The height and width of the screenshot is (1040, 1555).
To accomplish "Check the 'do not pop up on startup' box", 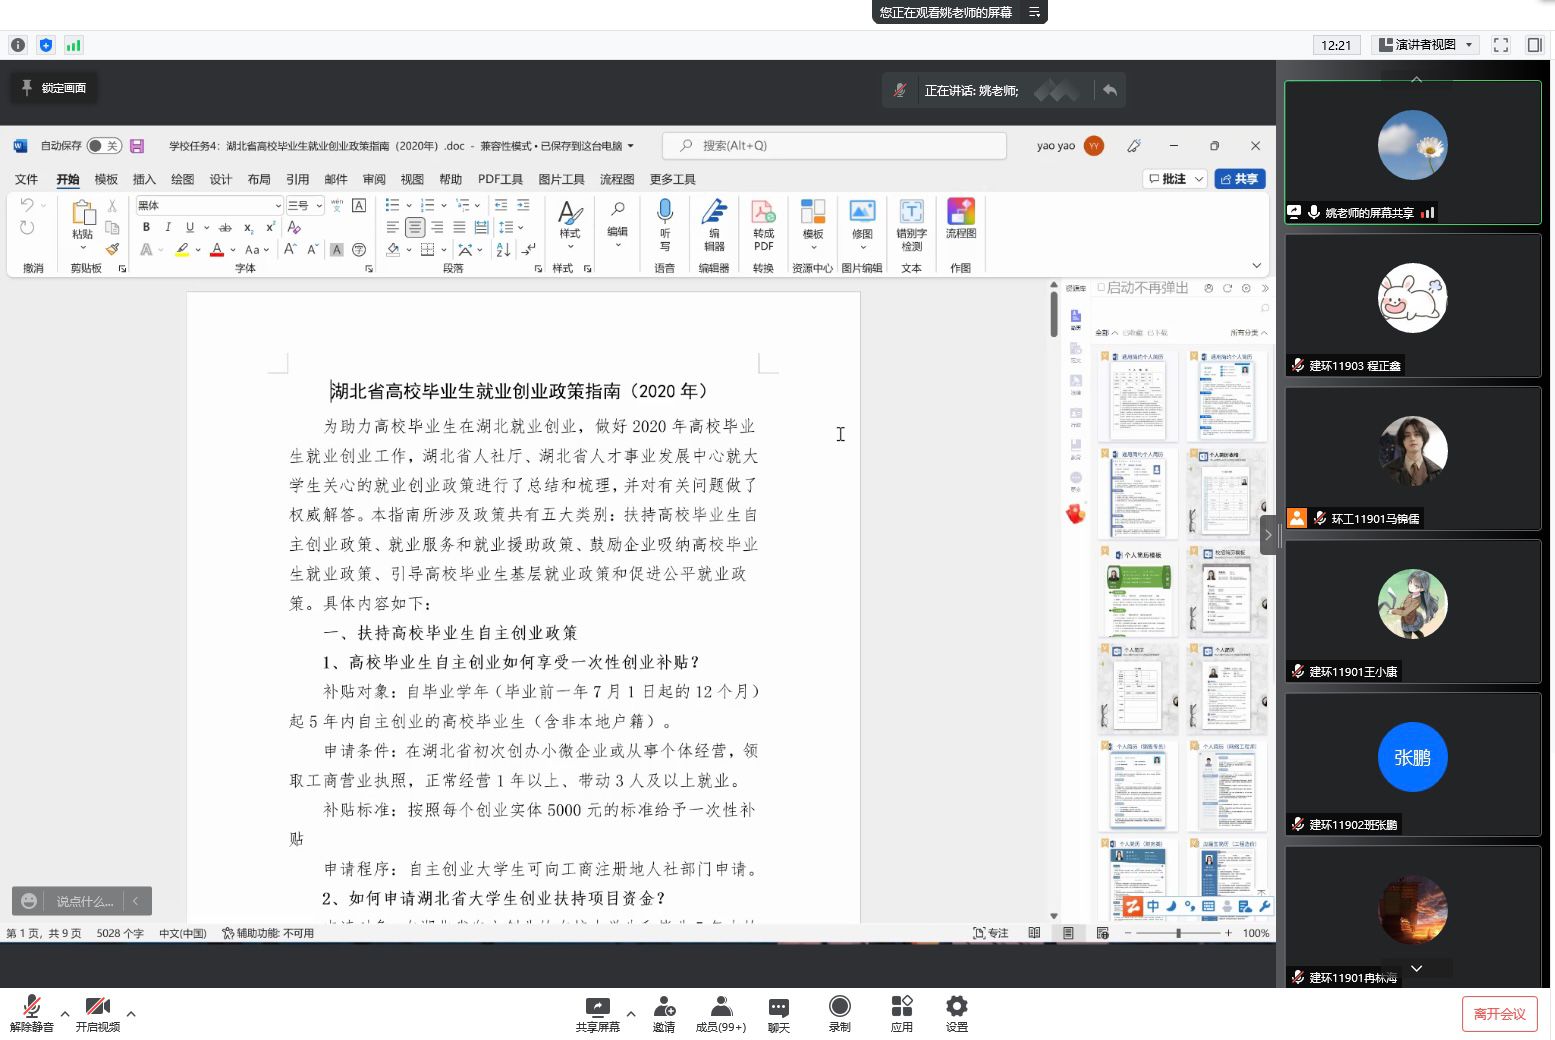I will (1101, 288).
